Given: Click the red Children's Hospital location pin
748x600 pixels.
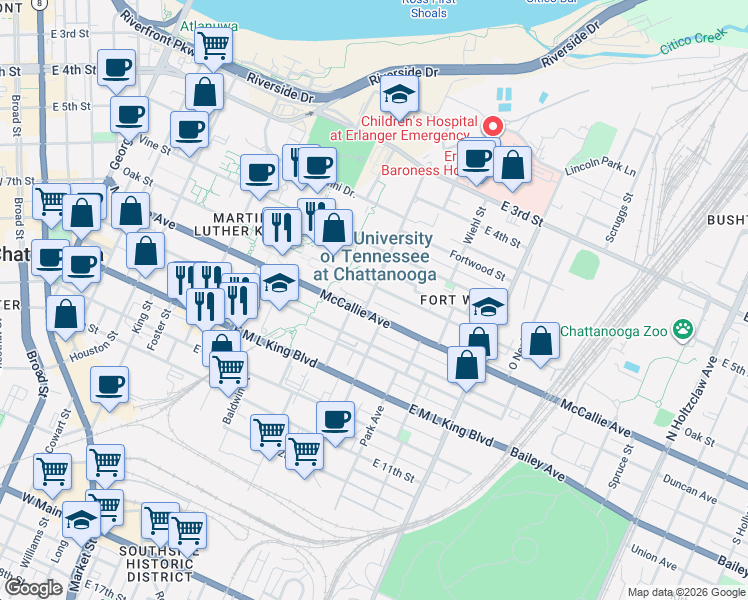Looking at the screenshot, I should coord(493,127).
